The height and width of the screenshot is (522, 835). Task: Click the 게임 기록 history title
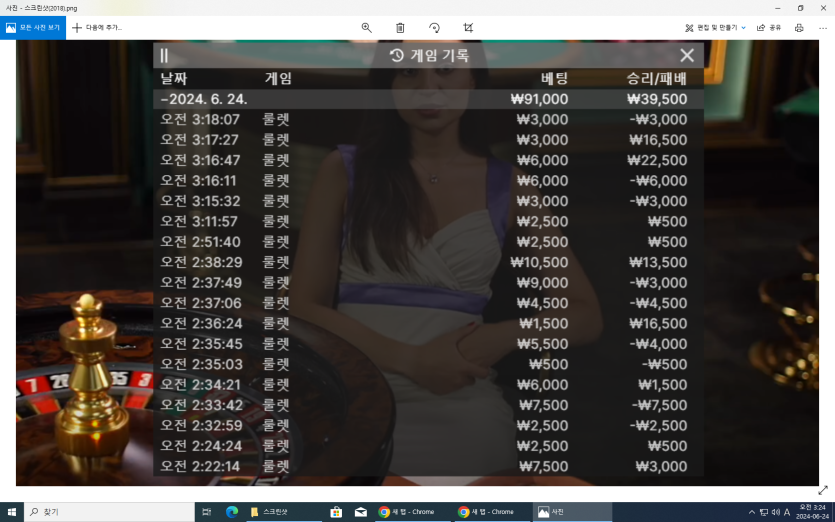click(439, 55)
